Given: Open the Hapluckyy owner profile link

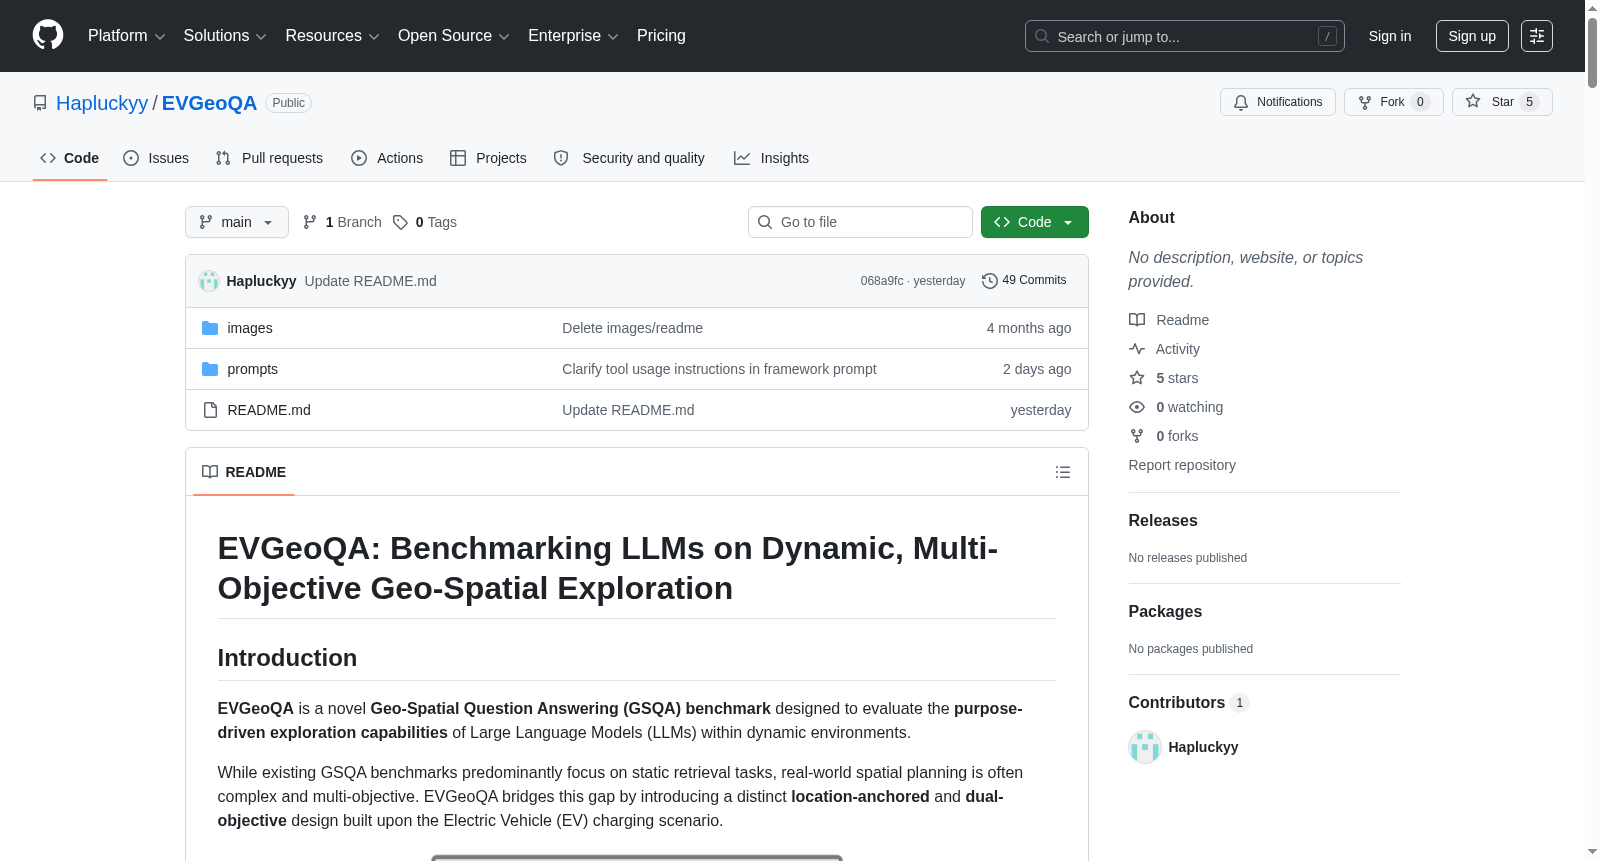Looking at the screenshot, I should pos(102,103).
